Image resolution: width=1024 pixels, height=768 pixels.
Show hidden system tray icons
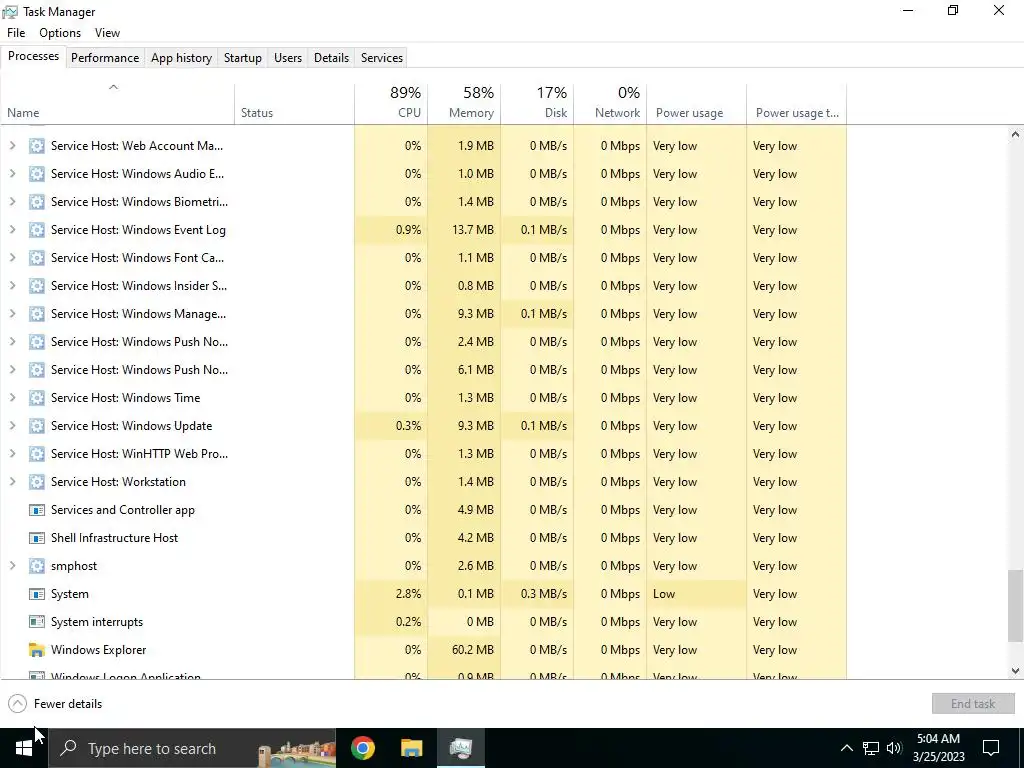coord(846,748)
